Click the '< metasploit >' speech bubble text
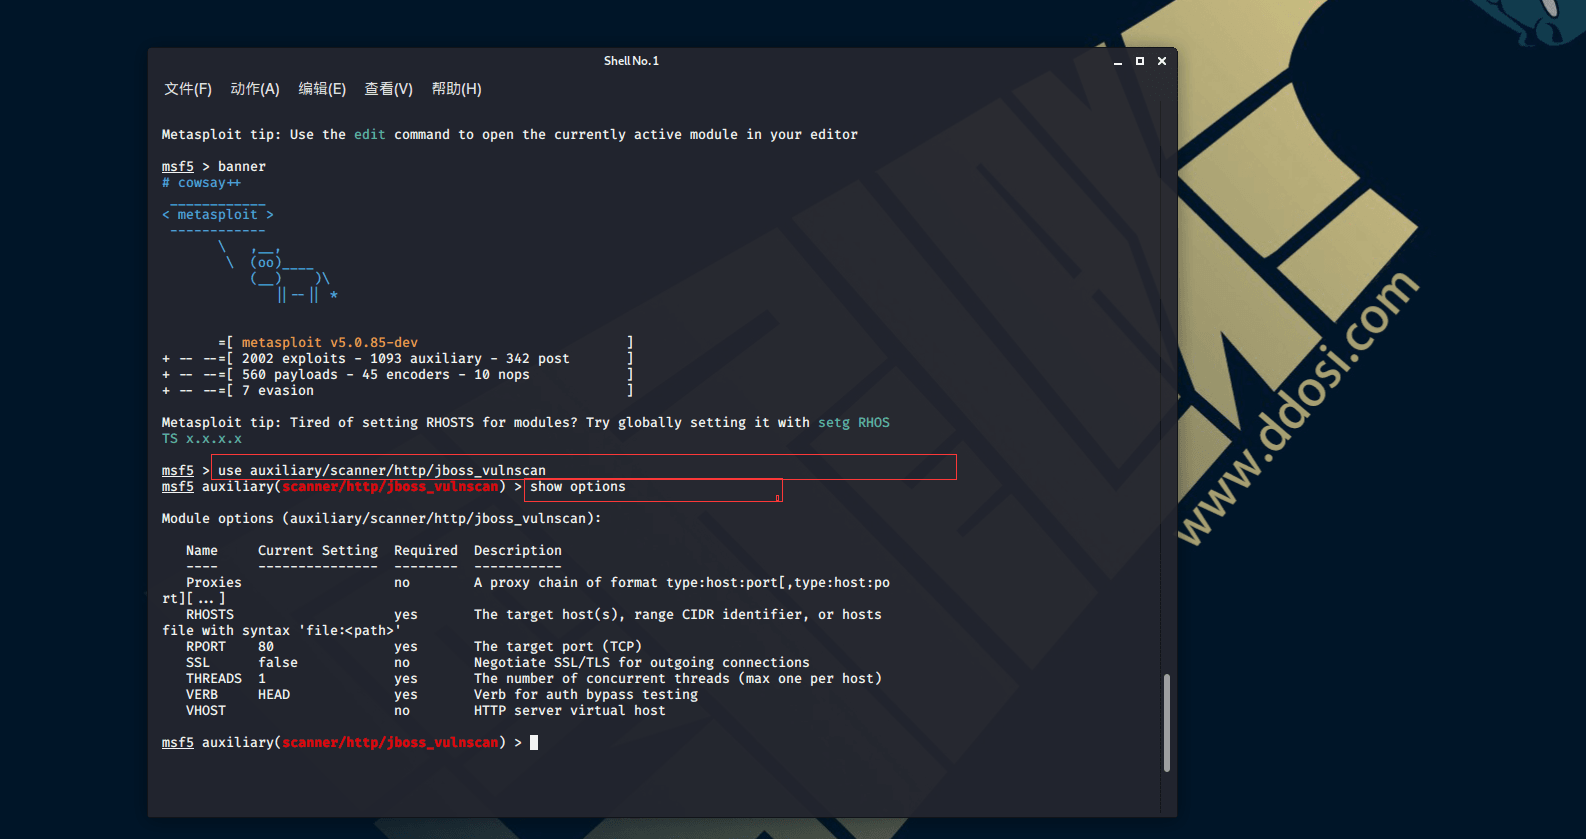 pyautogui.click(x=218, y=215)
